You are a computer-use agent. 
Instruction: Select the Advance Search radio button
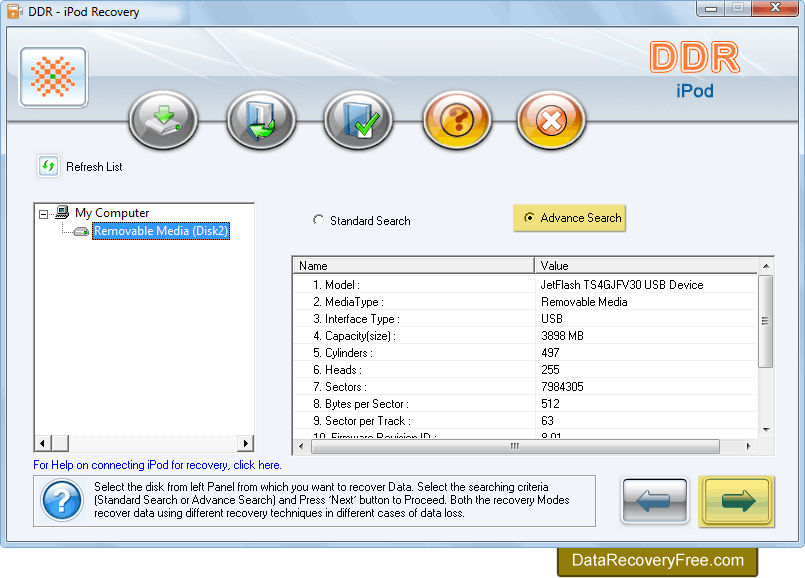529,218
